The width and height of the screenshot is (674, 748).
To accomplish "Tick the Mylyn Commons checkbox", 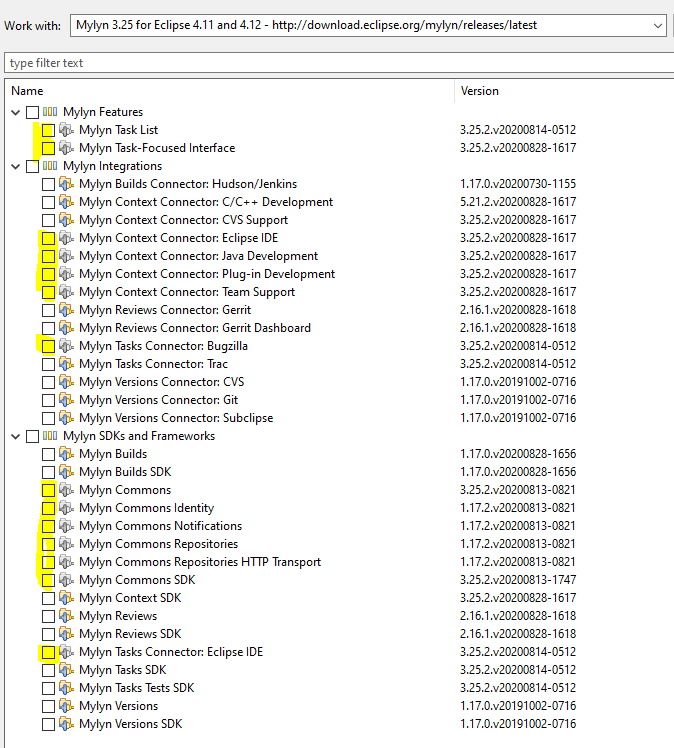I will coord(48,490).
